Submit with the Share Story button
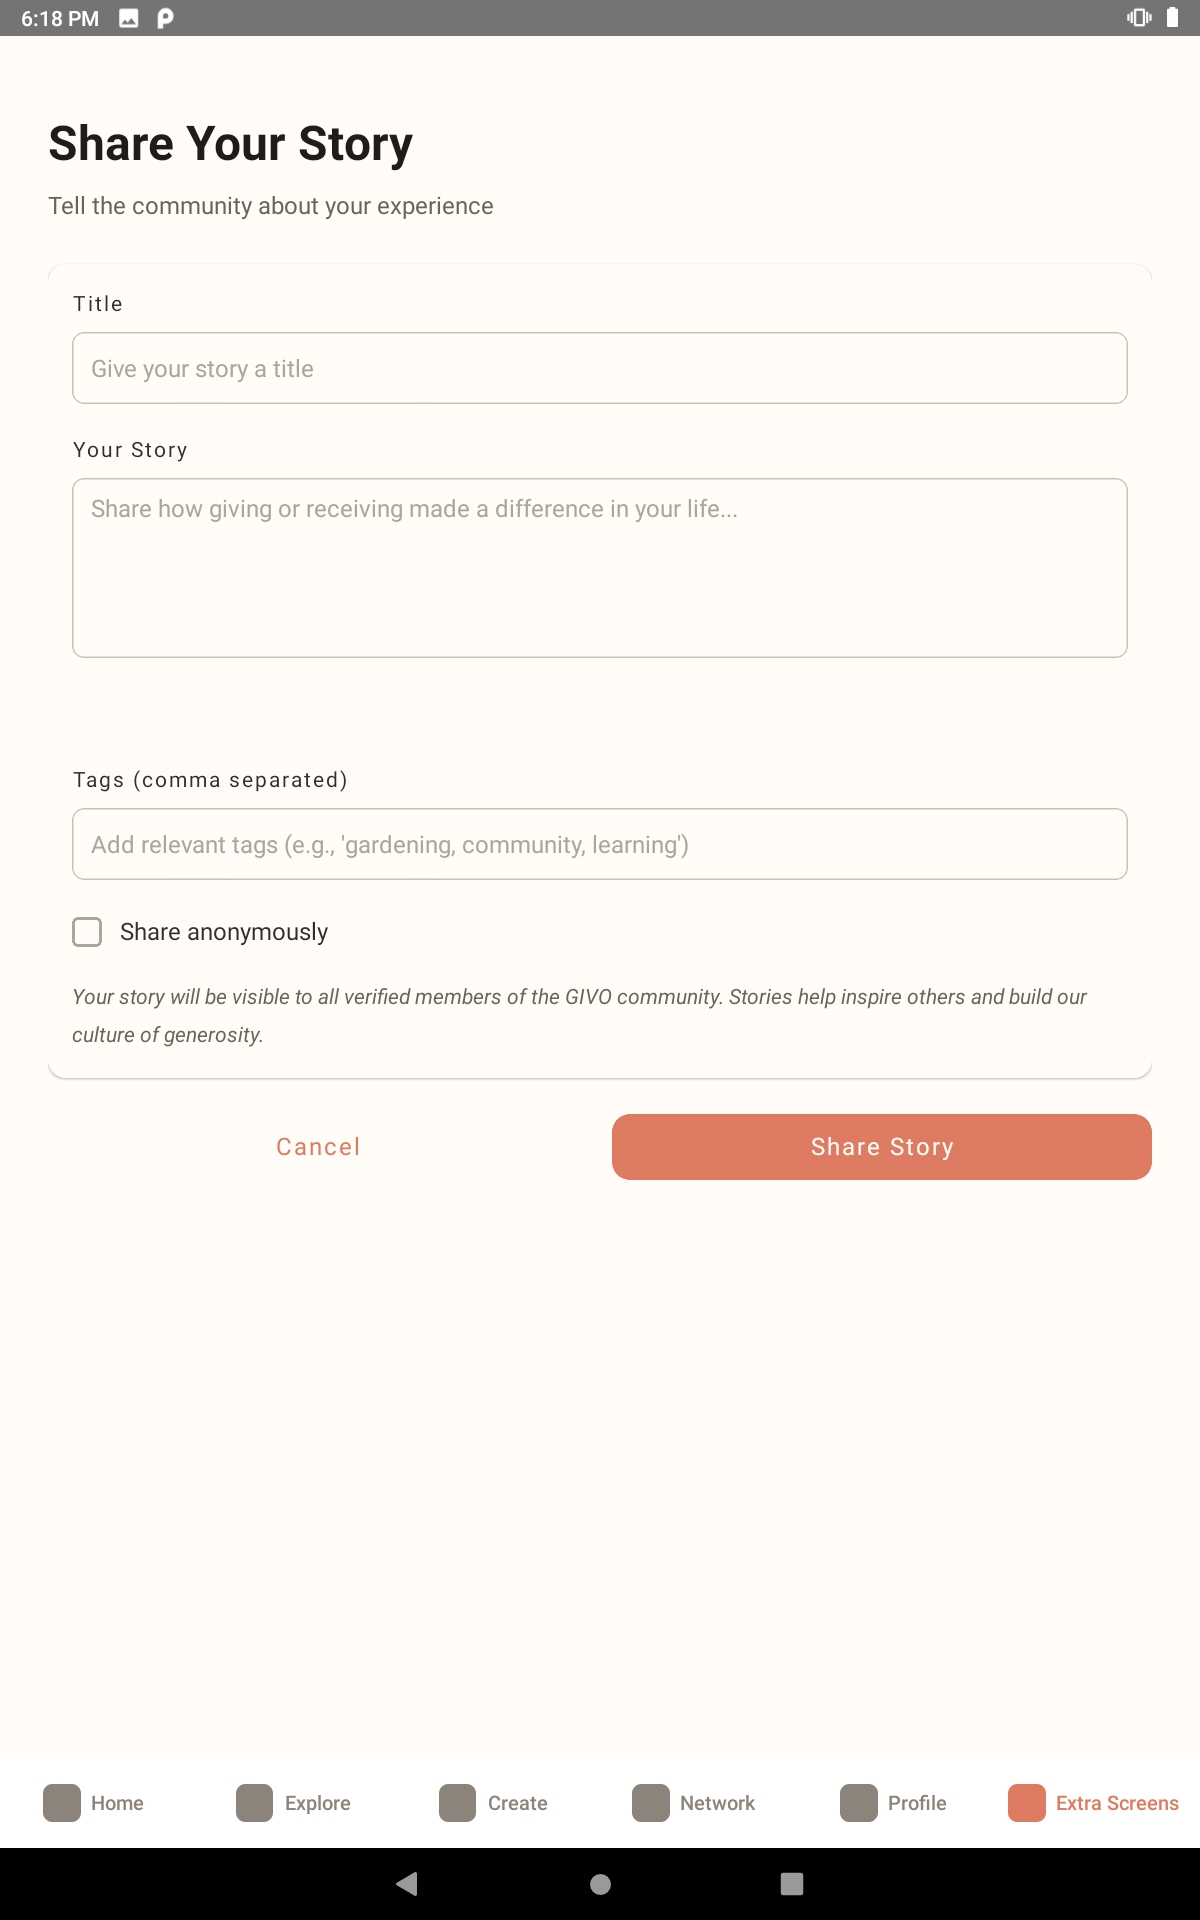The width and height of the screenshot is (1200, 1920). (x=881, y=1147)
